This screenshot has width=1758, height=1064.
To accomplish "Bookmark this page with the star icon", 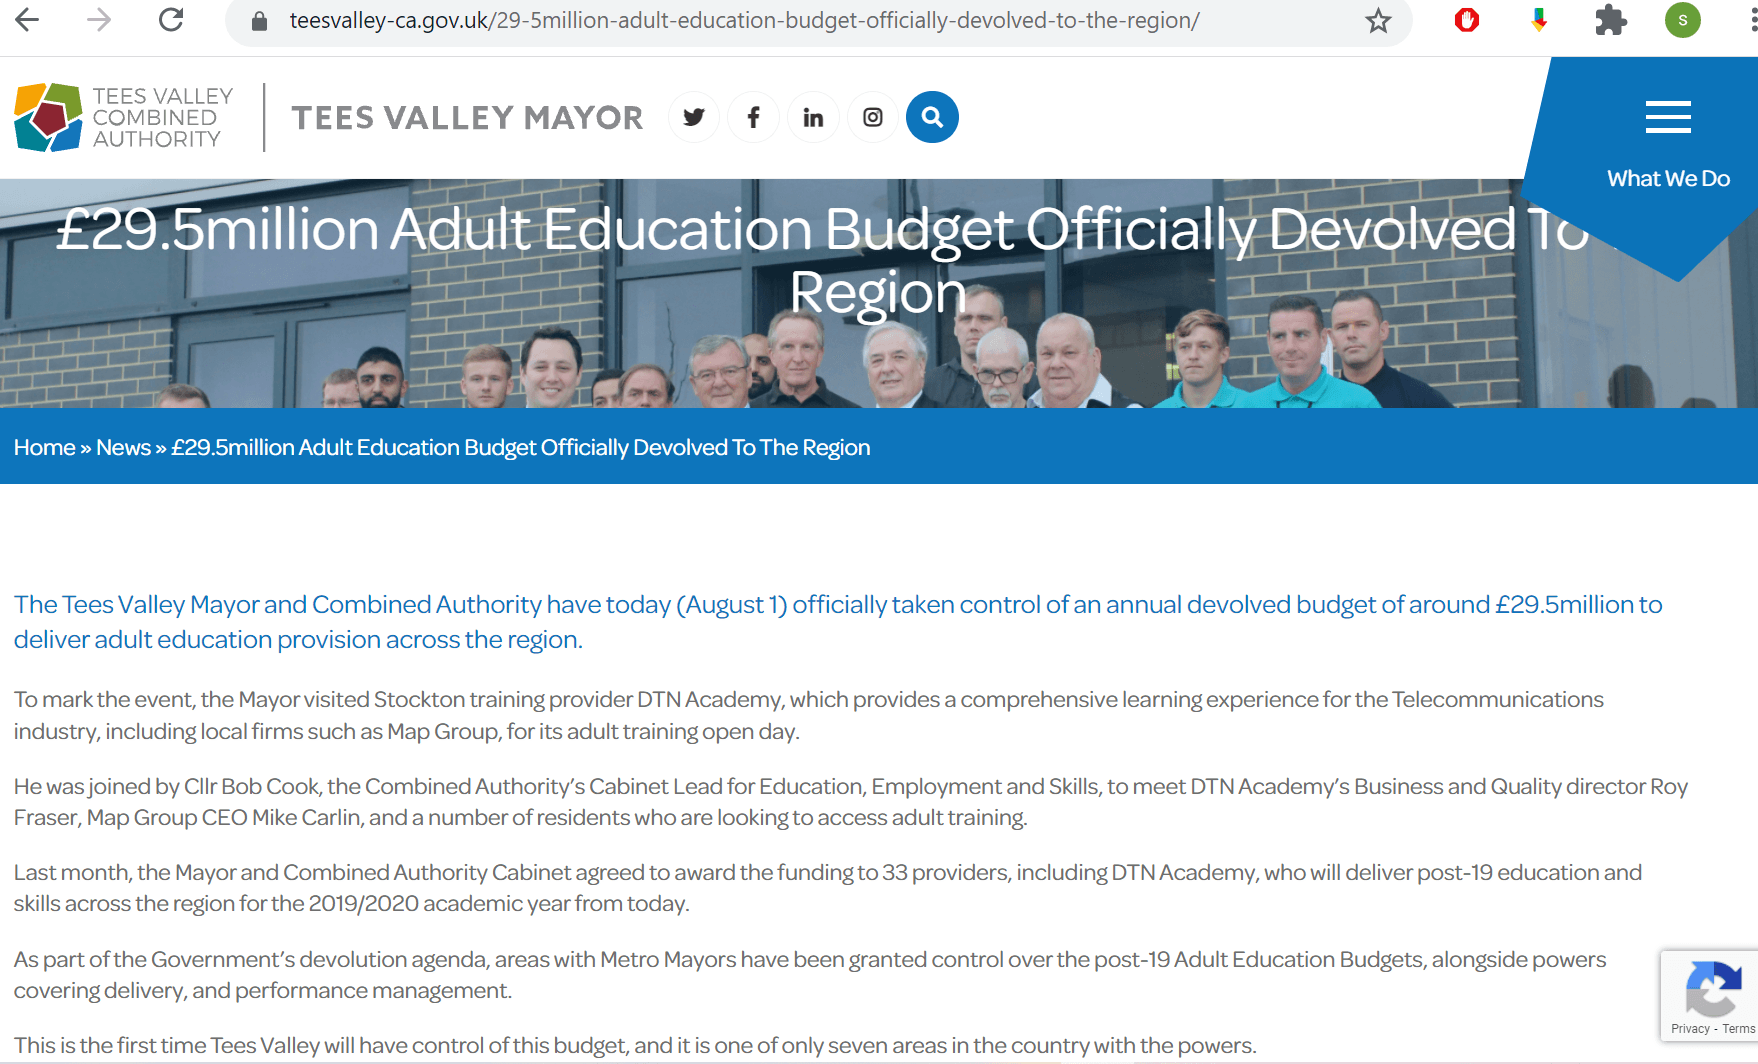I will click(1378, 20).
